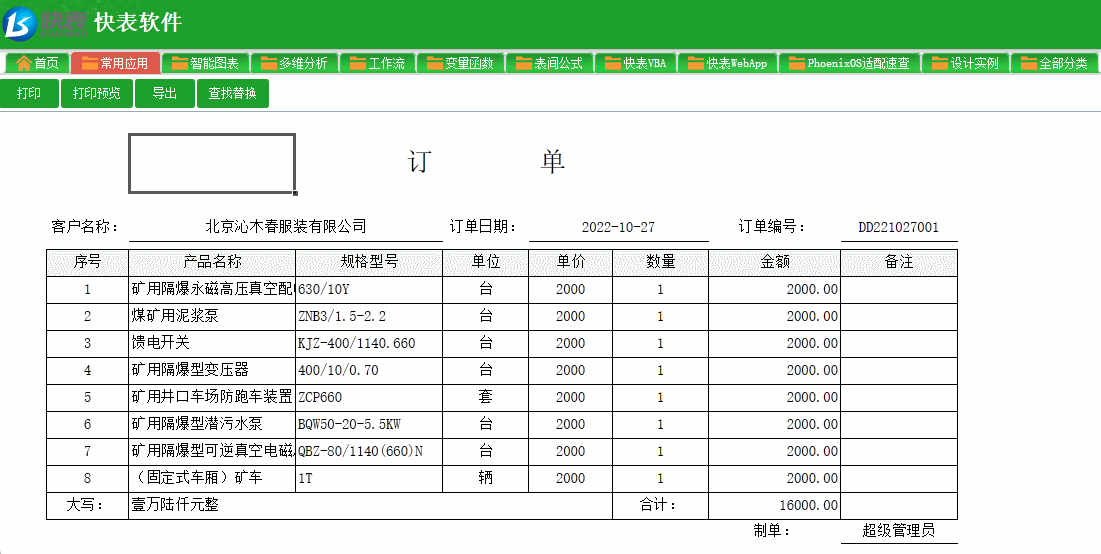This screenshot has height=554, width=1101.
Task: Click the folder icon on 工作流 tab
Action: 358,63
